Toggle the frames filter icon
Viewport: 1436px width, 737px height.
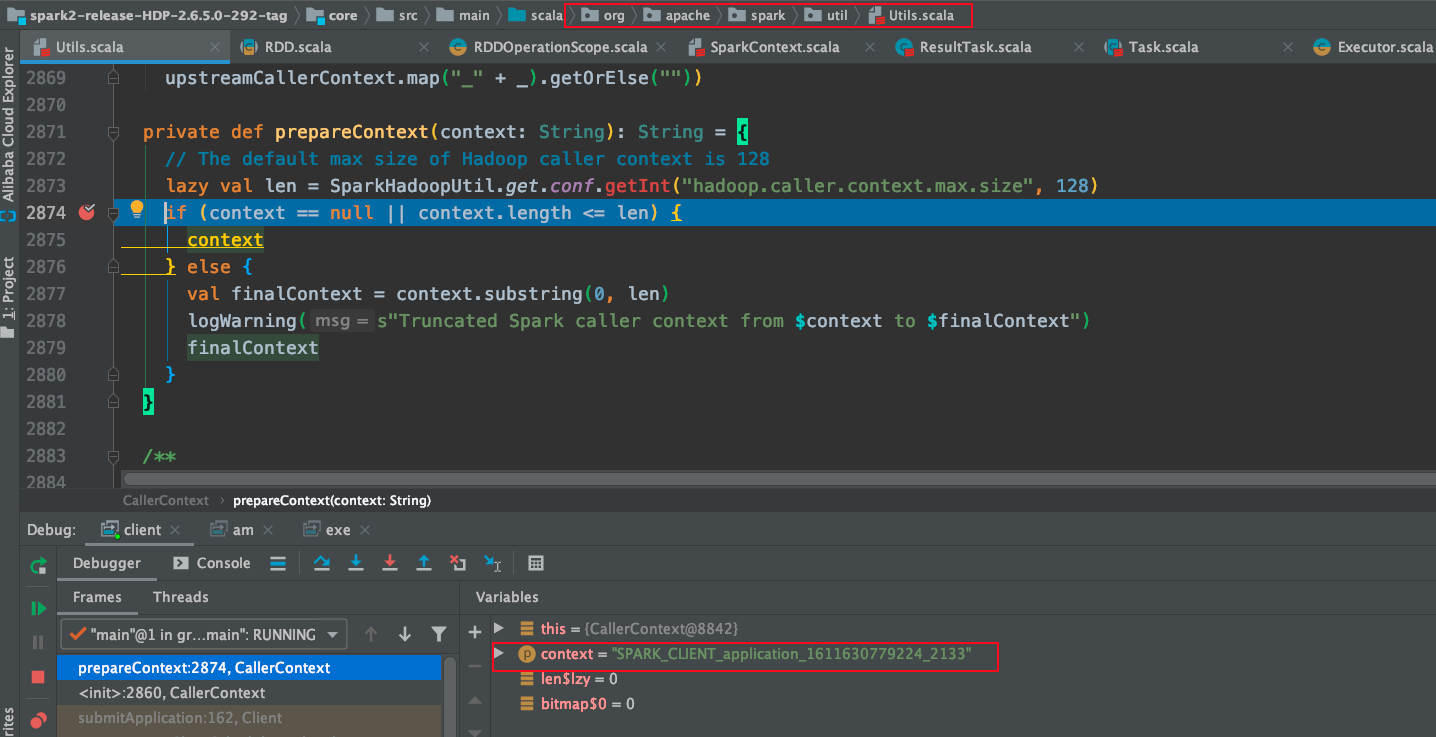point(439,633)
